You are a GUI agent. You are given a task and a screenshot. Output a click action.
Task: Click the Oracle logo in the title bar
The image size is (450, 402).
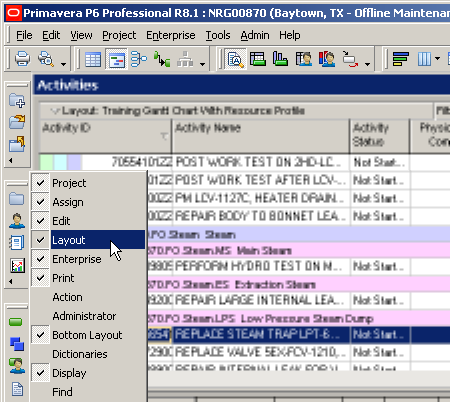13,13
